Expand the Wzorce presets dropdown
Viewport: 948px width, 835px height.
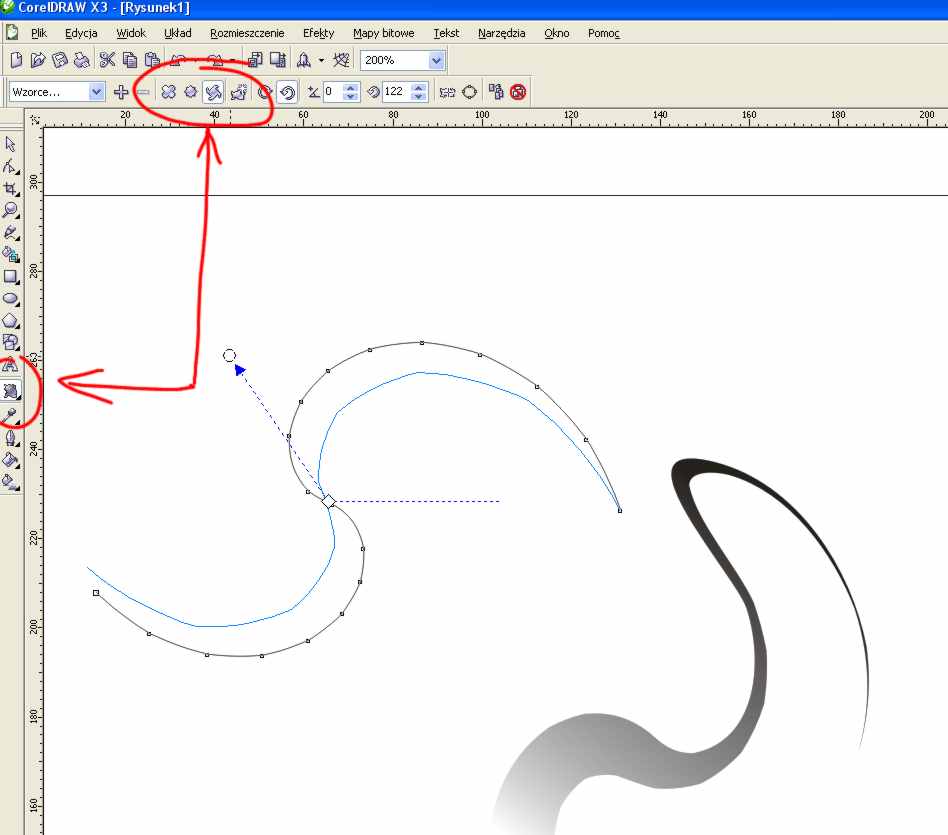pos(97,92)
